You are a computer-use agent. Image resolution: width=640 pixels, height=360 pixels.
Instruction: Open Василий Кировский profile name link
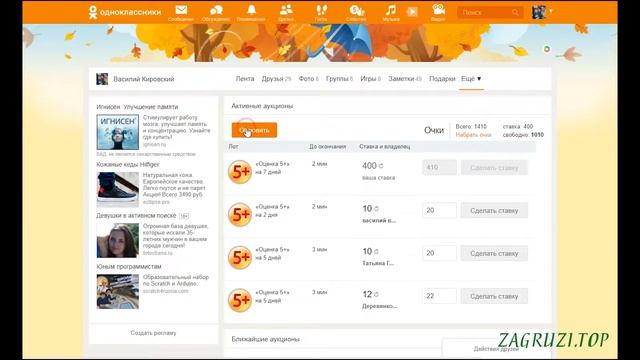pyautogui.click(x=144, y=79)
